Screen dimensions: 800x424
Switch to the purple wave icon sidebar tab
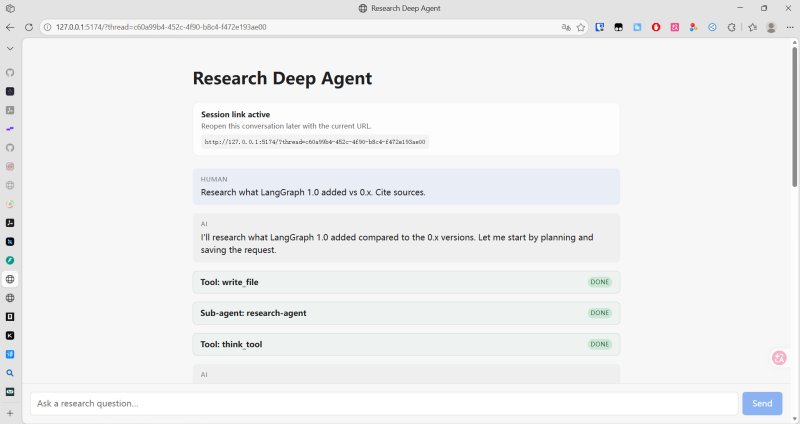click(x=10, y=129)
